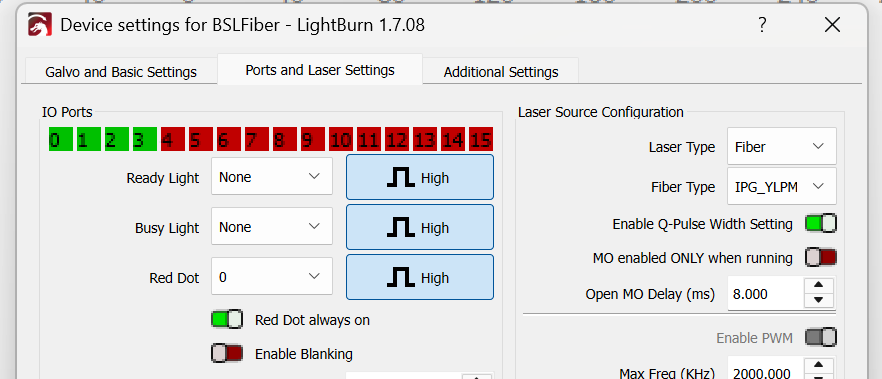Image resolution: width=882 pixels, height=379 pixels.
Task: Disable Red Dot always on switch
Action: point(227,319)
